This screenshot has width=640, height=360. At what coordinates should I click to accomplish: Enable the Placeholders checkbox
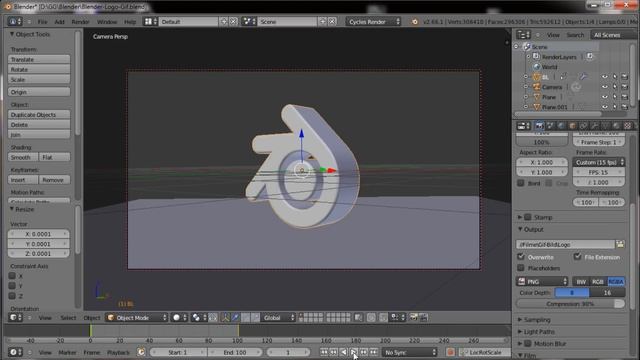pos(521,268)
